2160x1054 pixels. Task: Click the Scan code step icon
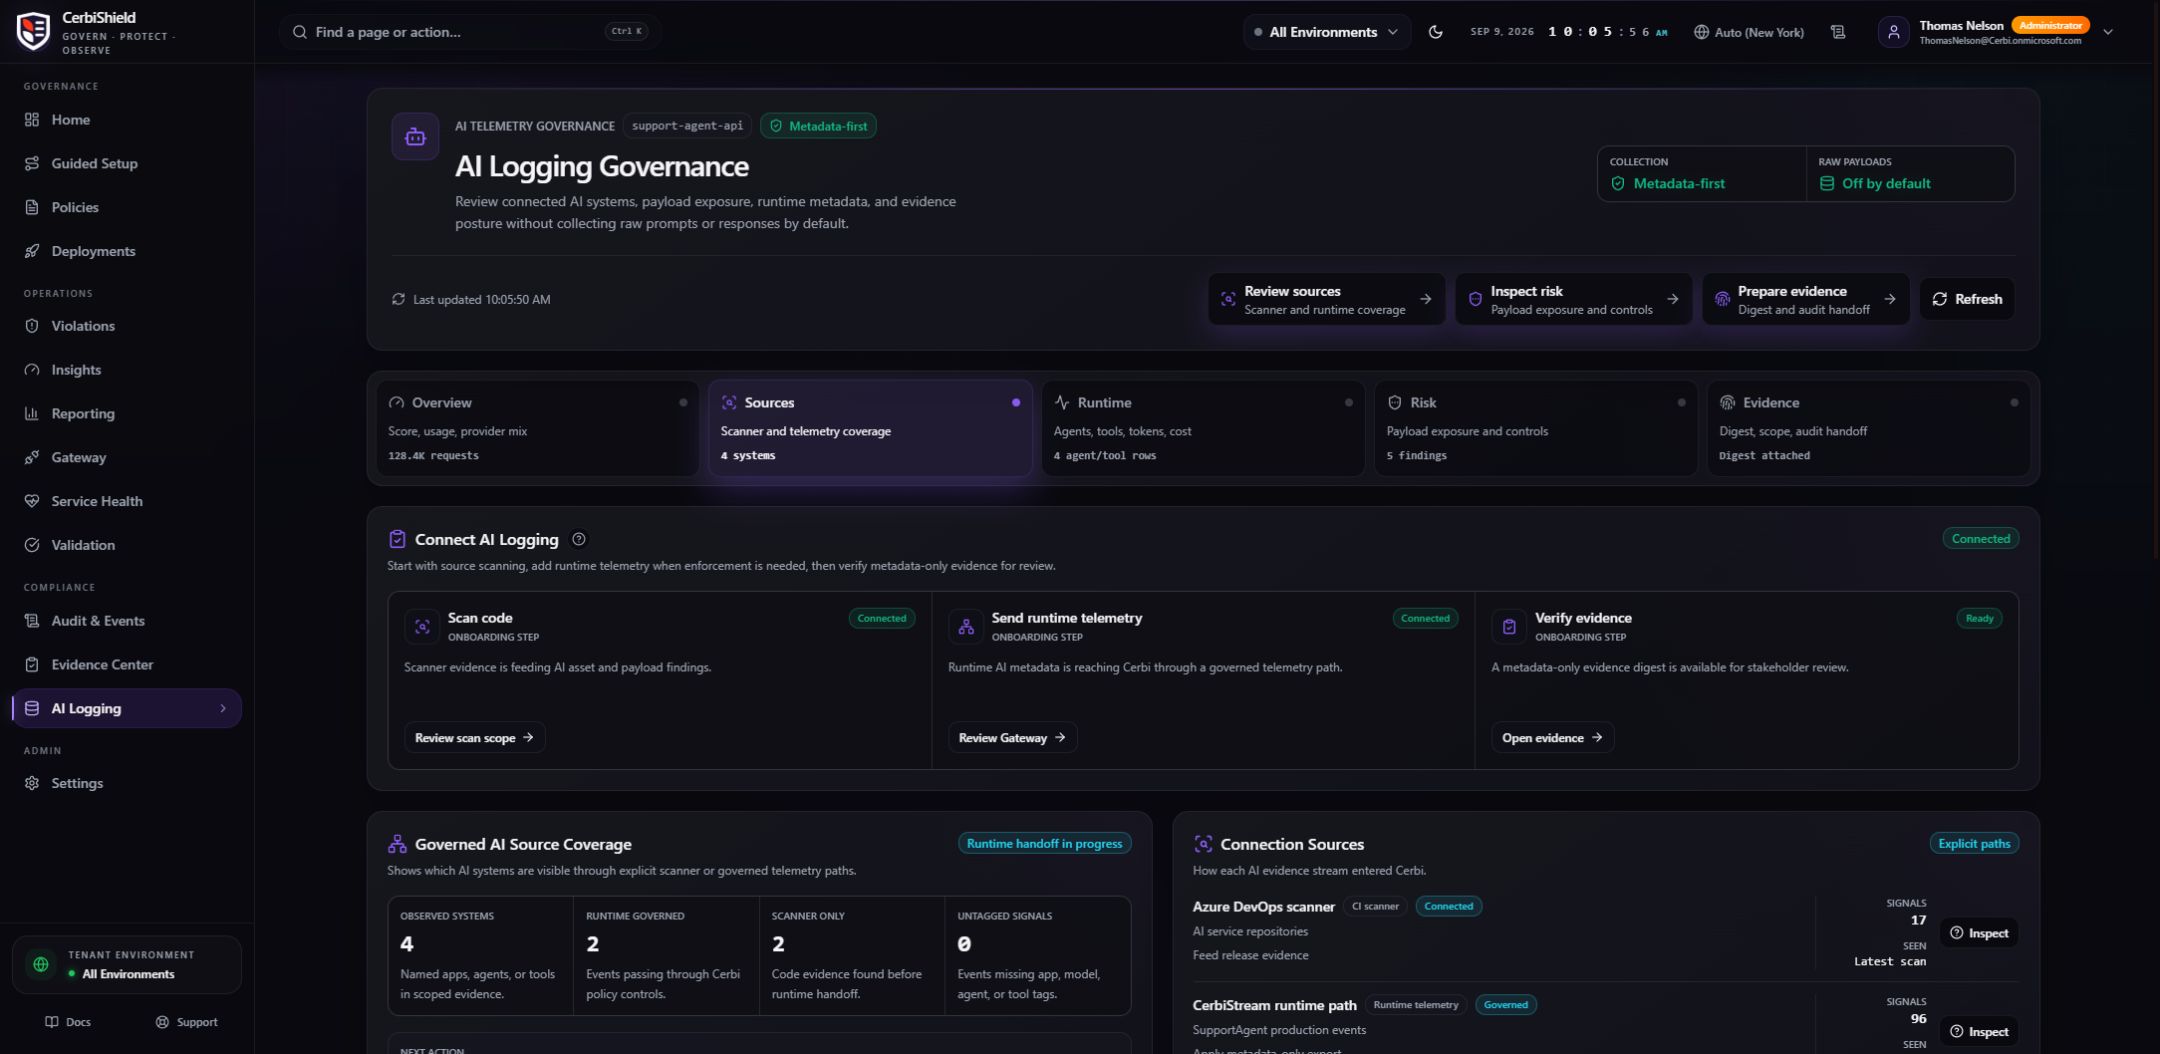coord(422,626)
